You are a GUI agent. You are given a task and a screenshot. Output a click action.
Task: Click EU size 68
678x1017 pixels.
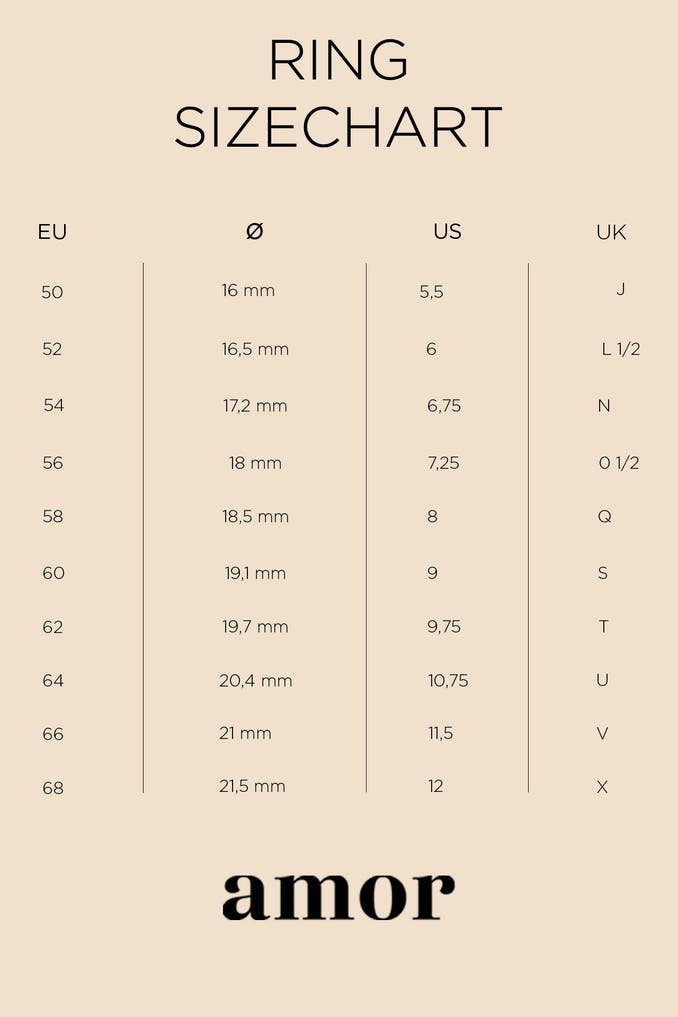pos(53,788)
